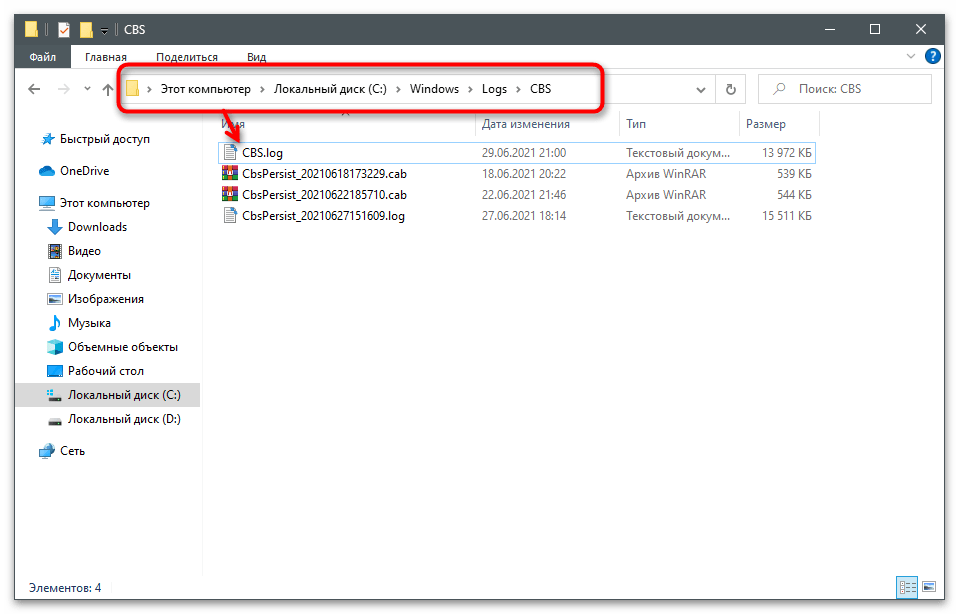959x614 pixels.
Task: Open the Главная ribbon tab
Action: coord(106,57)
